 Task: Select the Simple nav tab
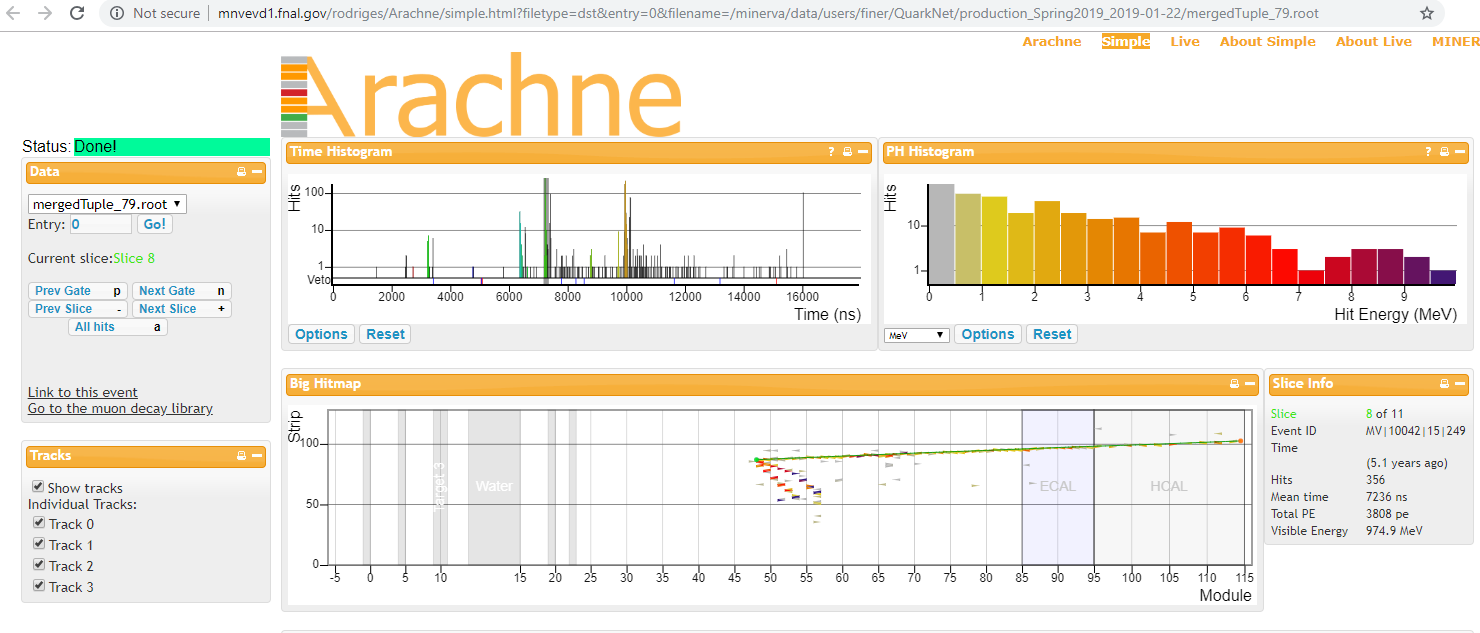pos(1126,41)
